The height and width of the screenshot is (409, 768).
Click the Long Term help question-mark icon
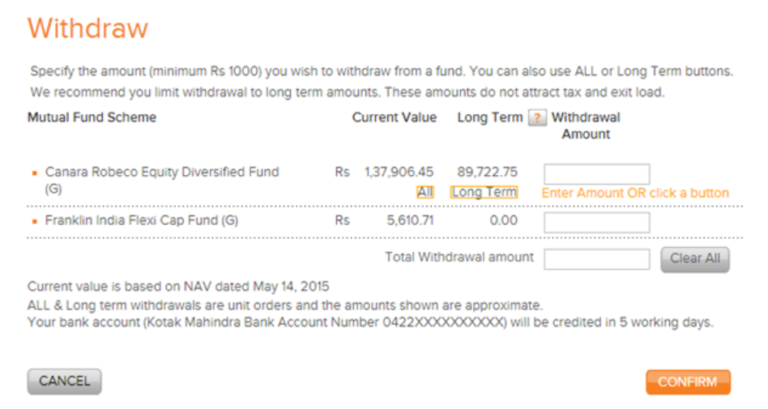(x=538, y=118)
